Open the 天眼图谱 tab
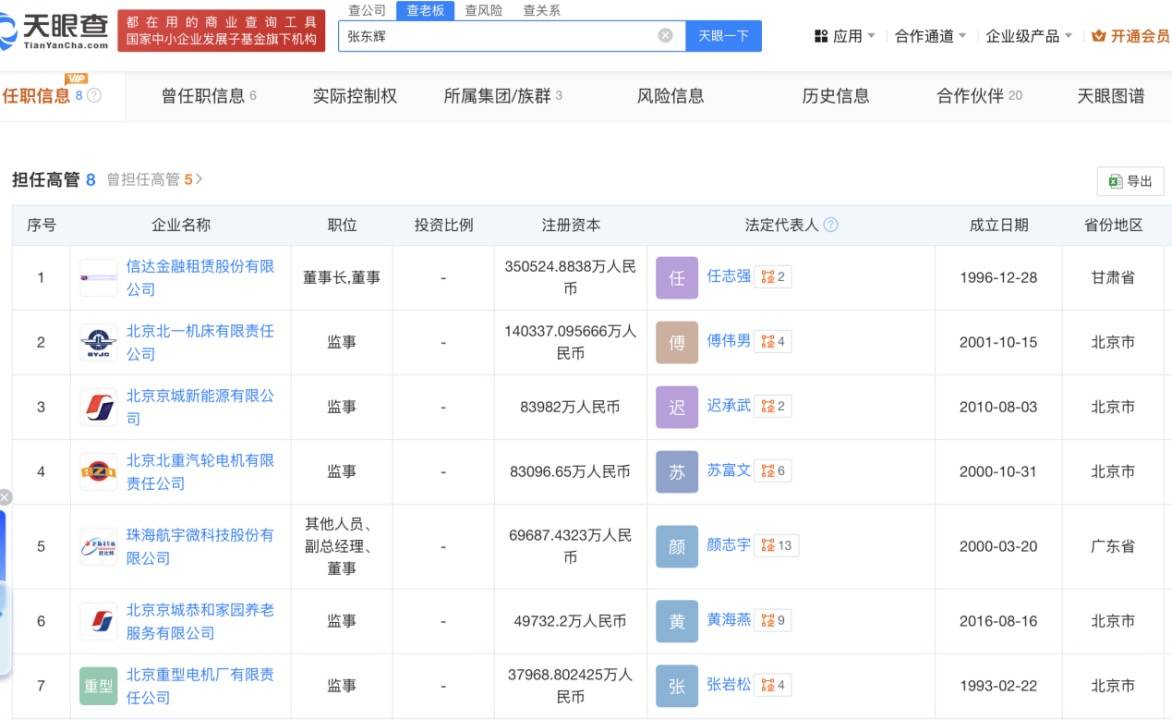This screenshot has height=720, width=1172. [1111, 96]
